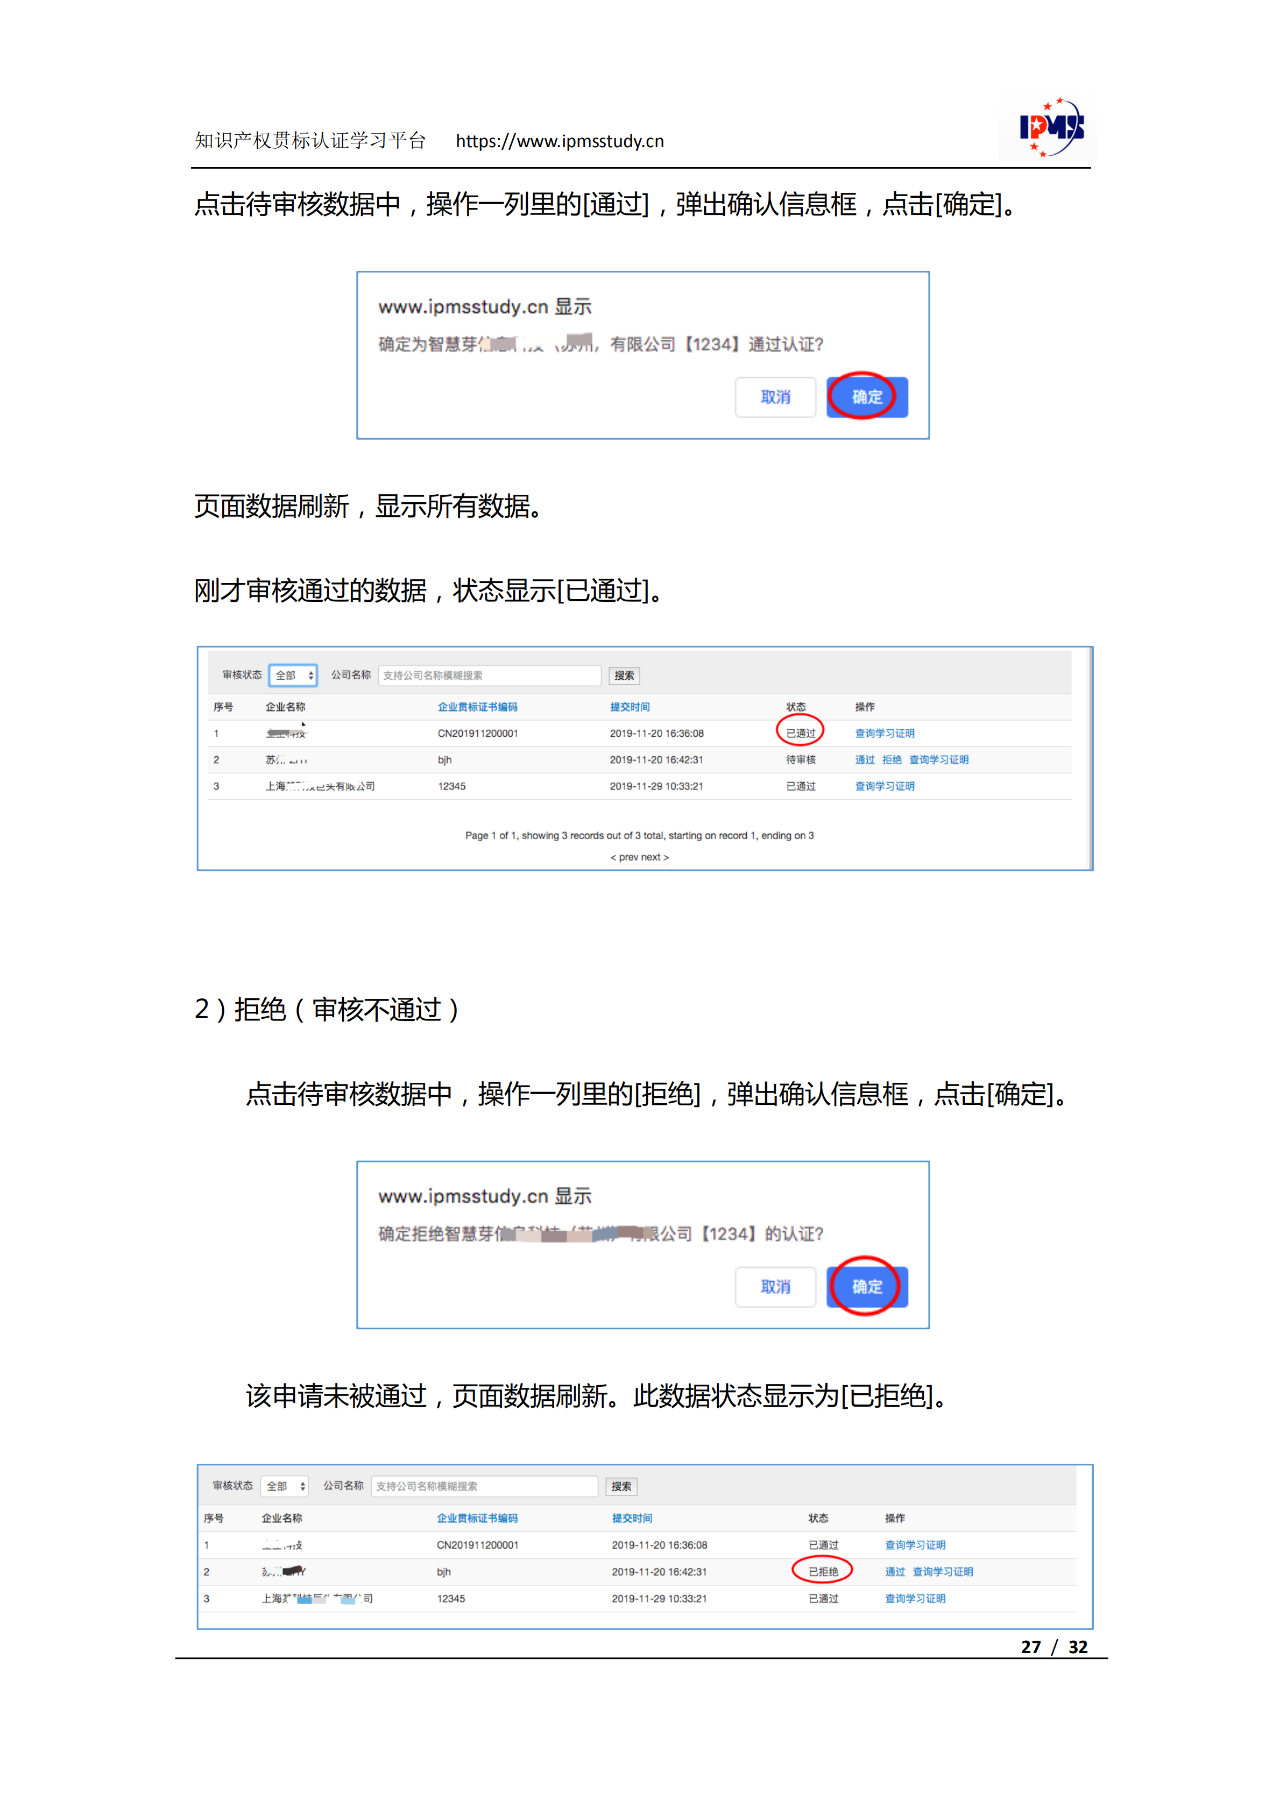This screenshot has width=1280, height=1811.
Task: Click the header text 知识产权贯标认证学习平台
Action: point(310,140)
